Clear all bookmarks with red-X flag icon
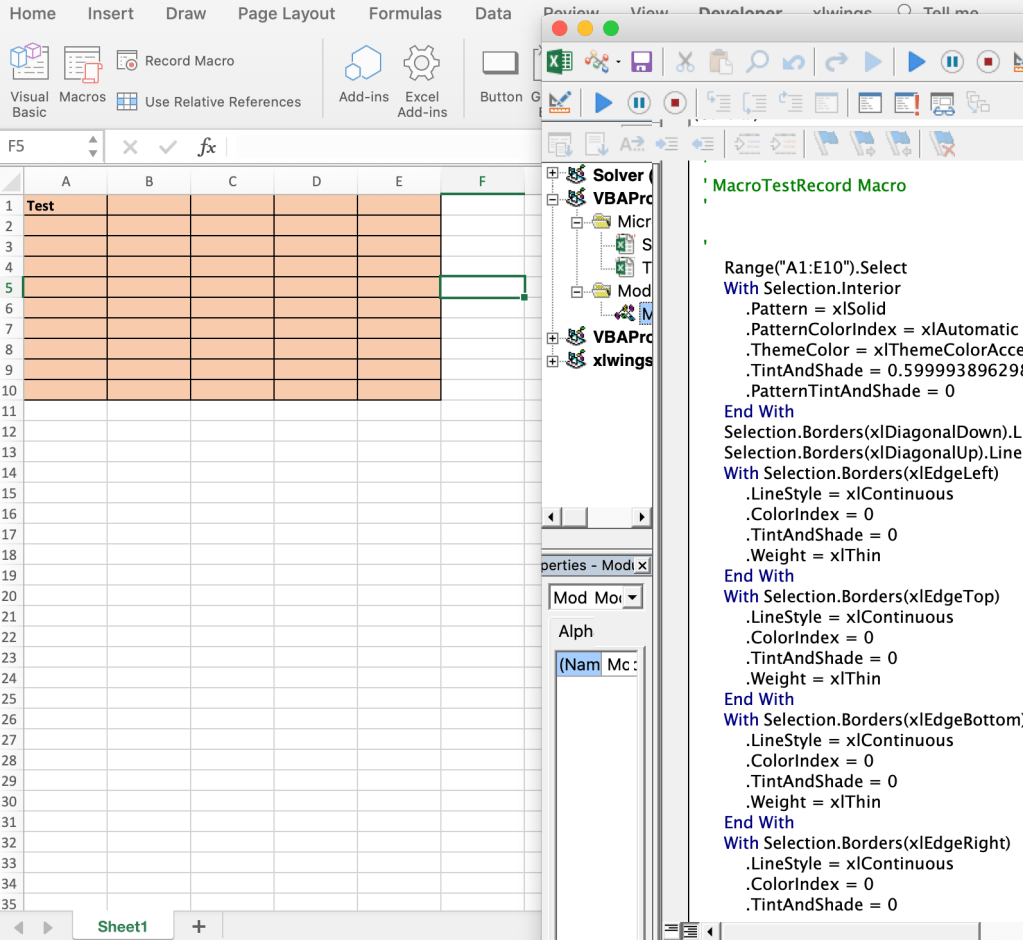 point(942,144)
